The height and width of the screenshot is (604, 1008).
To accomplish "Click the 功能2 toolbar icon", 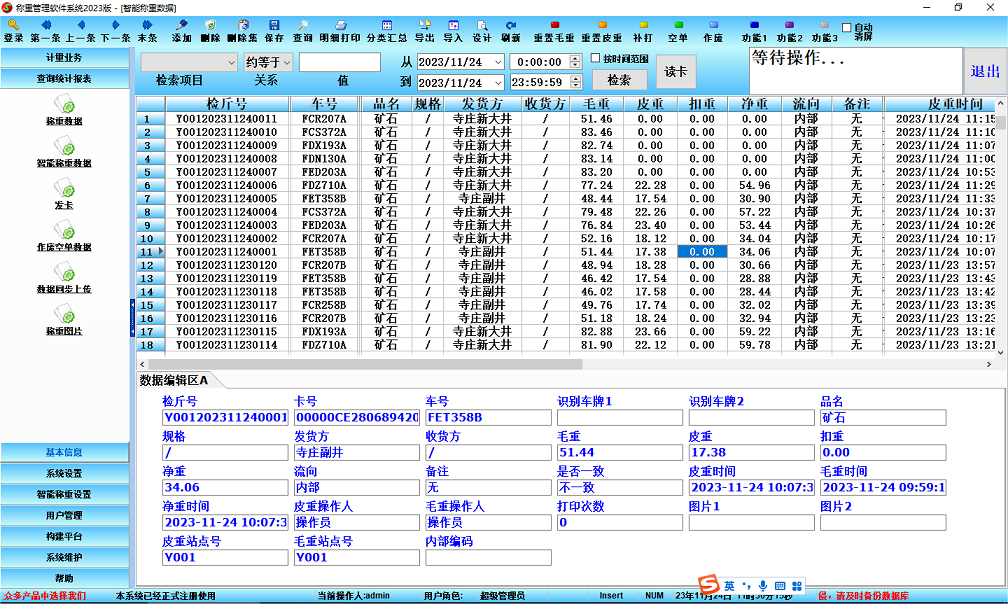I will click(x=789, y=31).
